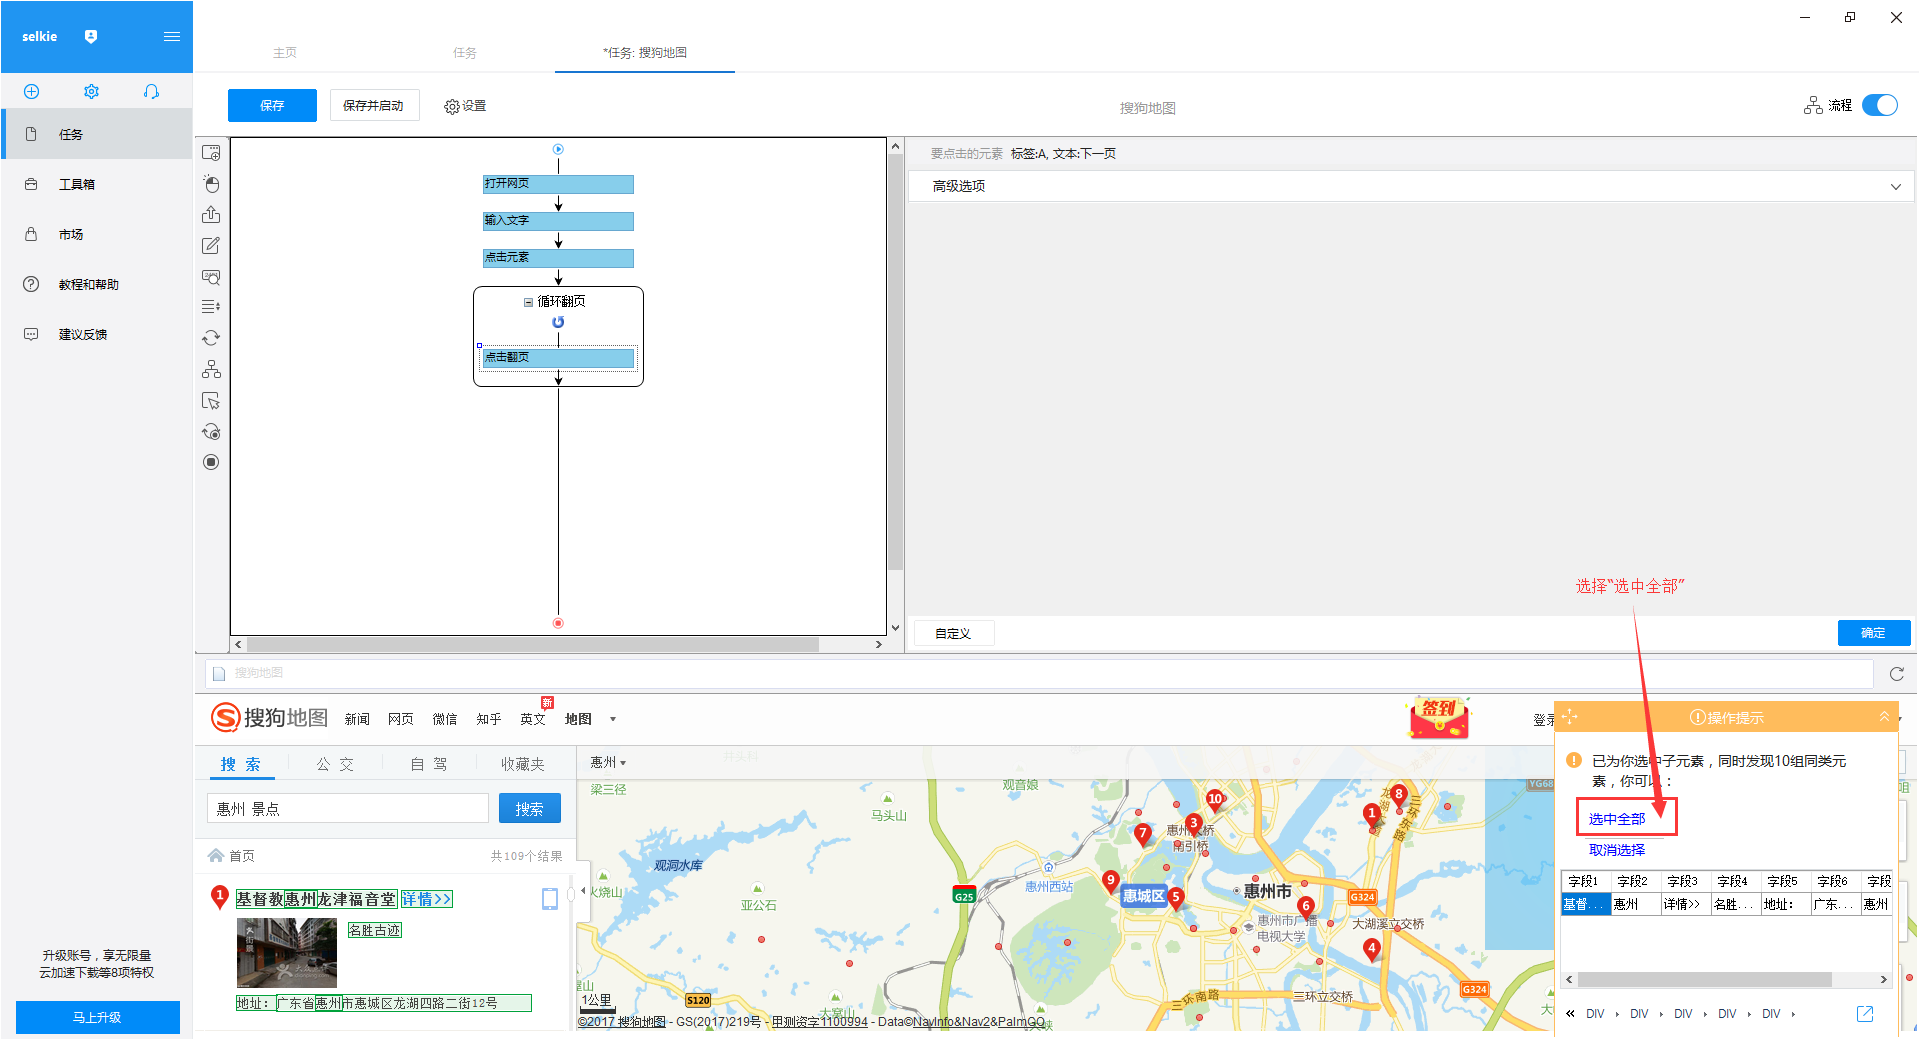This screenshot has width=1920, height=1040.
Task: Click the workflow start node icon
Action: [558, 149]
